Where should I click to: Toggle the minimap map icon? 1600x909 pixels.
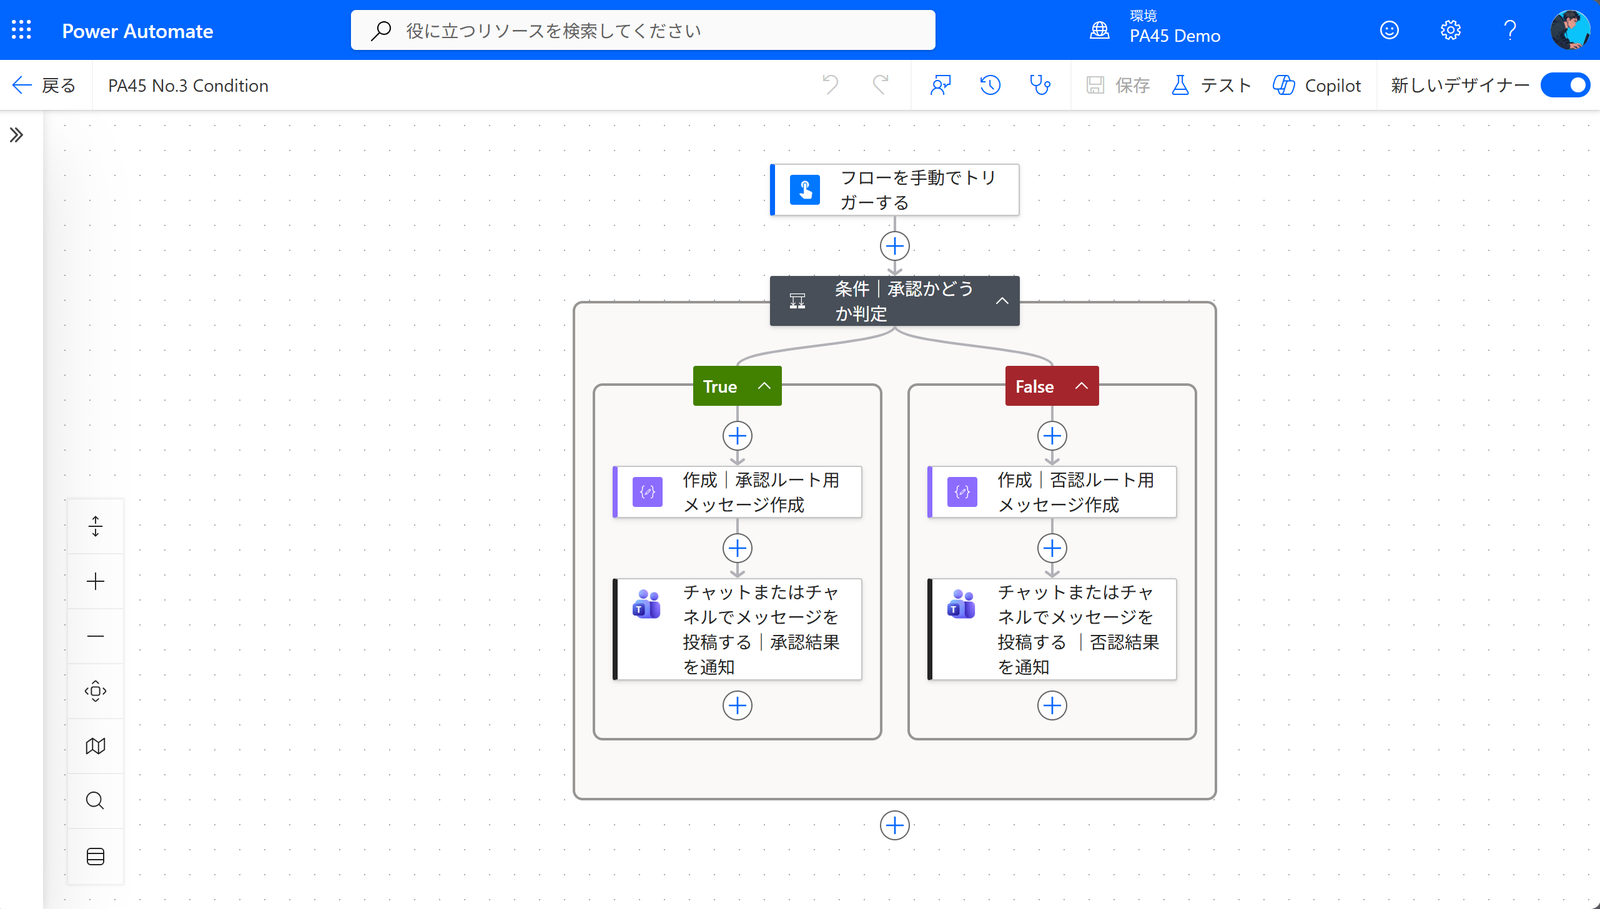(x=95, y=746)
